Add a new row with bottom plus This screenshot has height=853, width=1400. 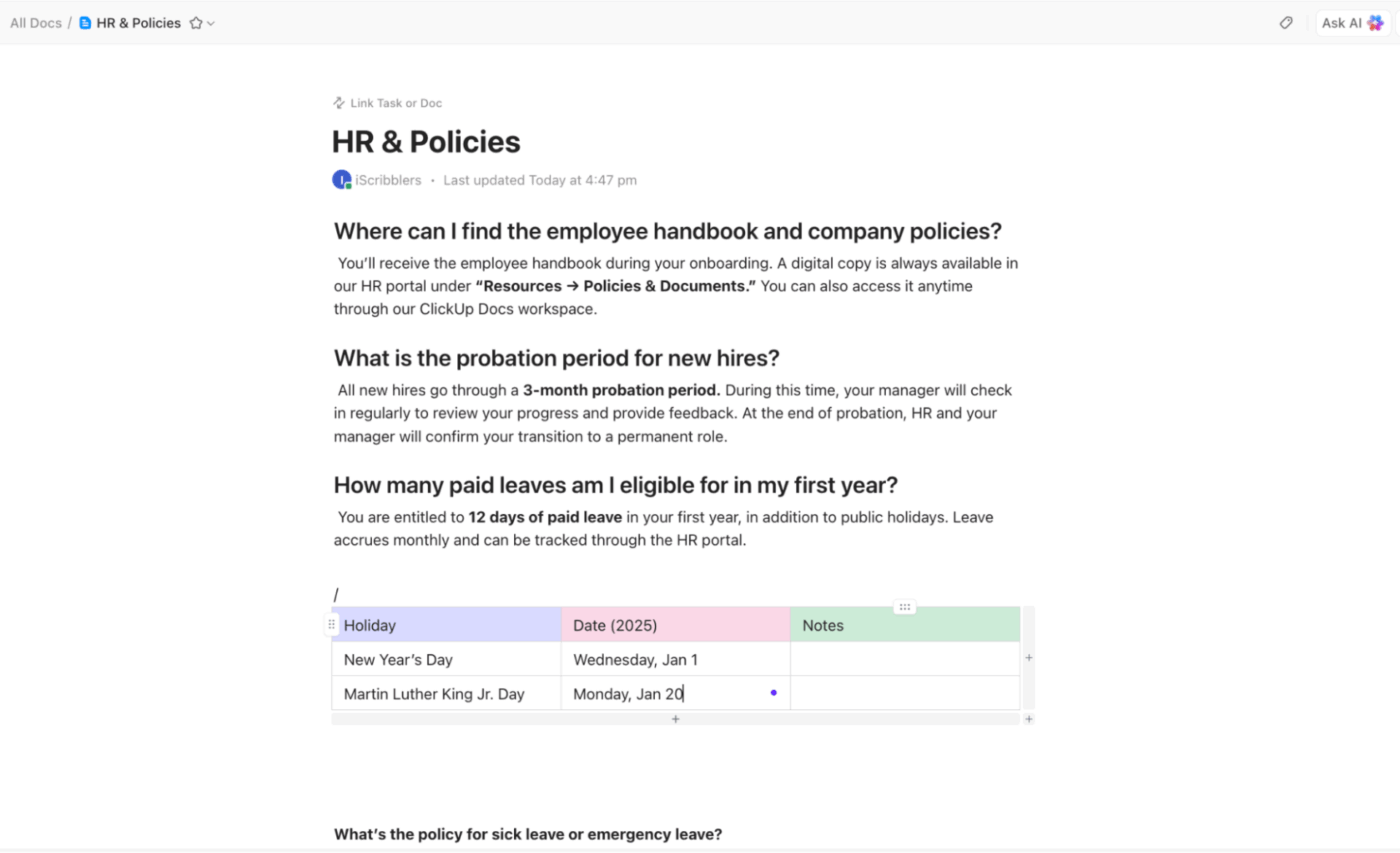tap(676, 719)
